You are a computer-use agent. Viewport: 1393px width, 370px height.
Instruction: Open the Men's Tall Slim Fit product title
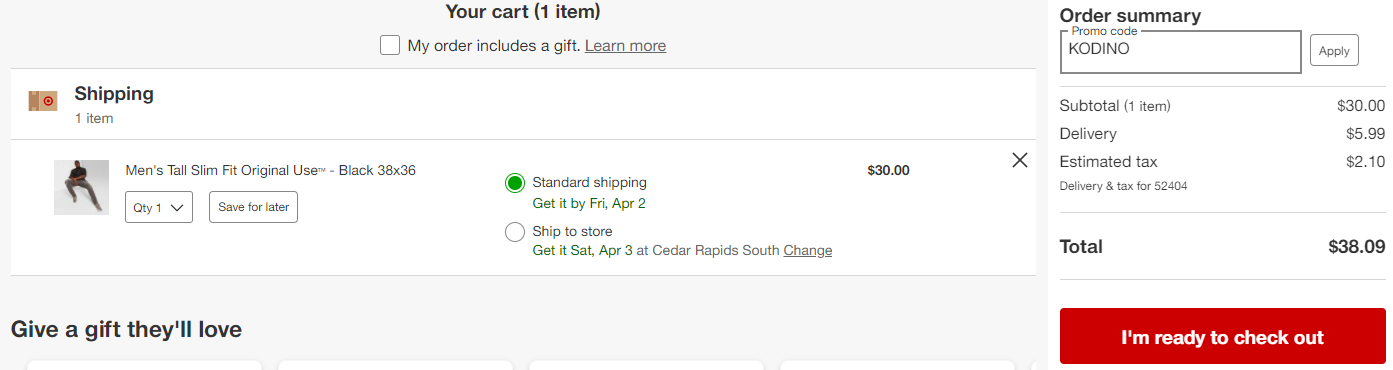tap(270, 170)
